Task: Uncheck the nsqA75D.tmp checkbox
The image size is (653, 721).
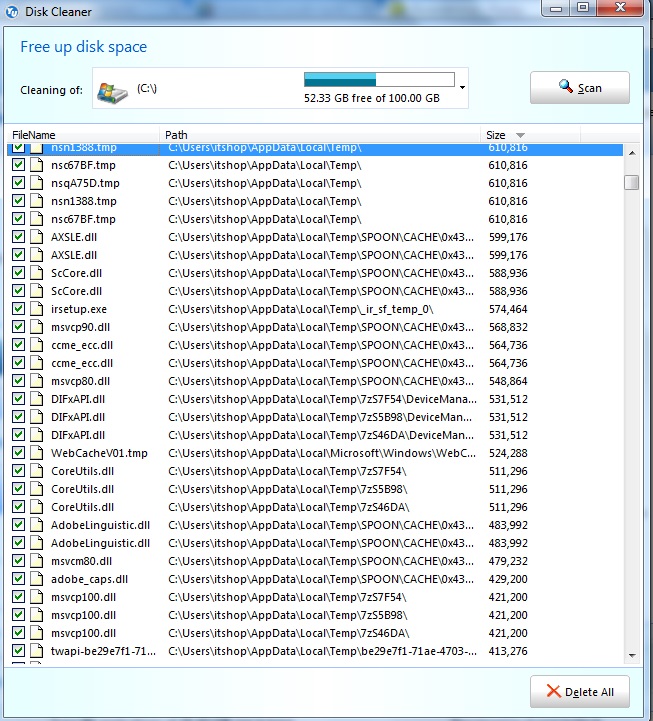Action: click(18, 183)
